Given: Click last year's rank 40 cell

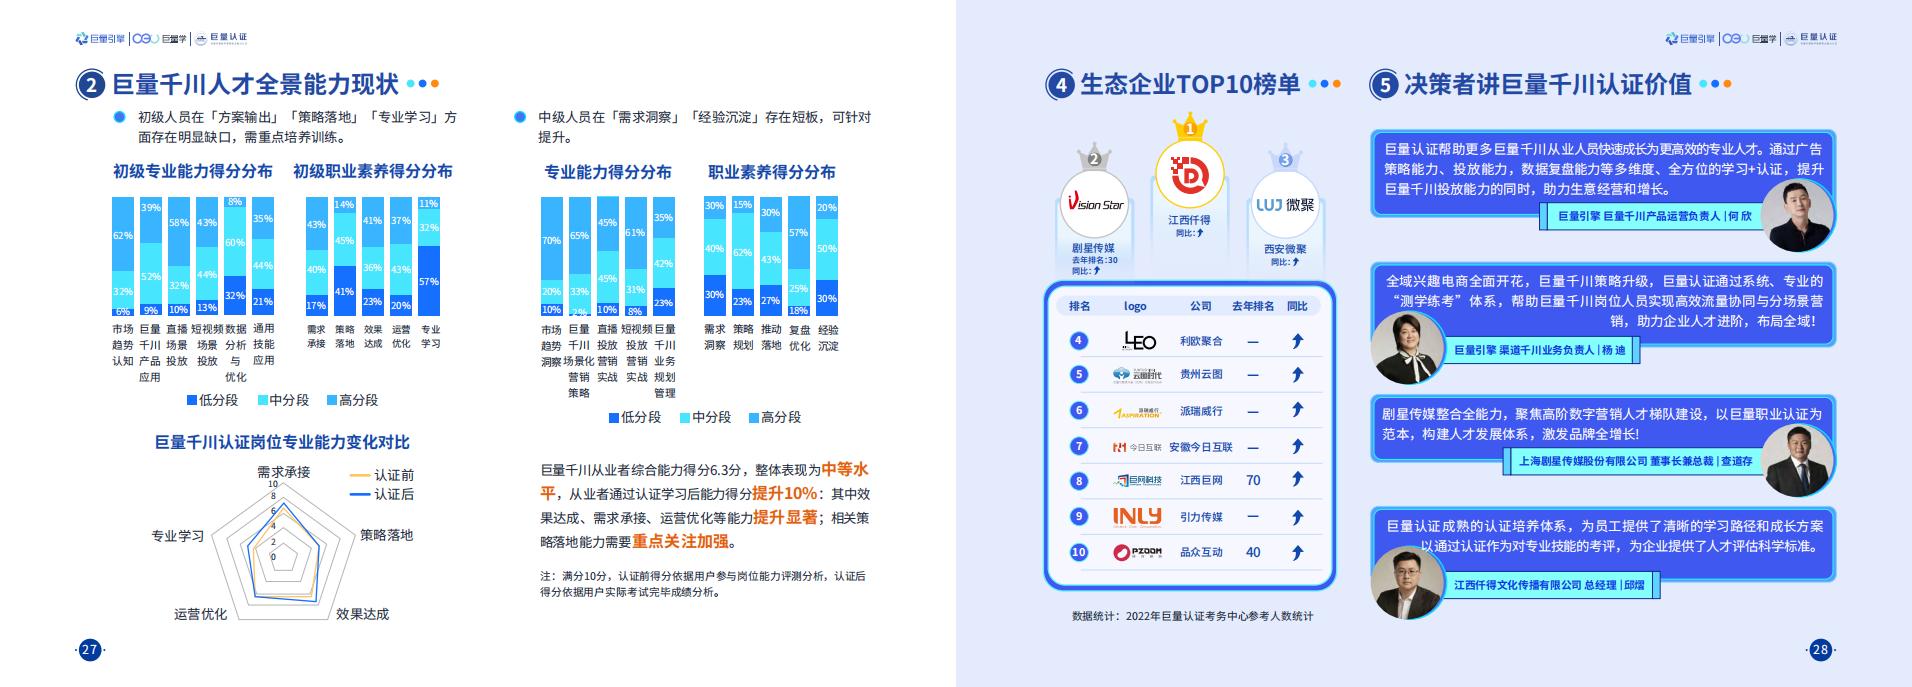Looking at the screenshot, I should pos(1253,552).
